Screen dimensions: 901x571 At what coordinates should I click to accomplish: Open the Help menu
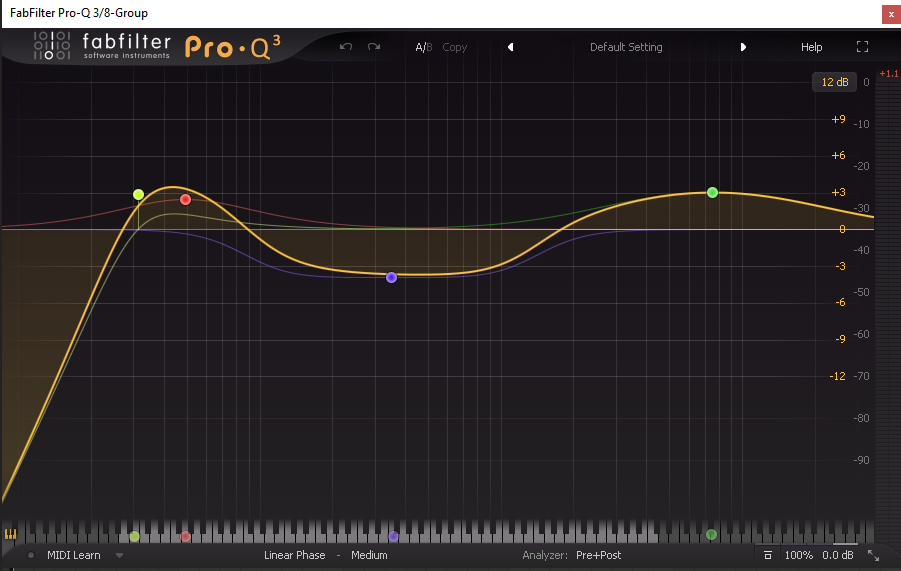tap(811, 47)
